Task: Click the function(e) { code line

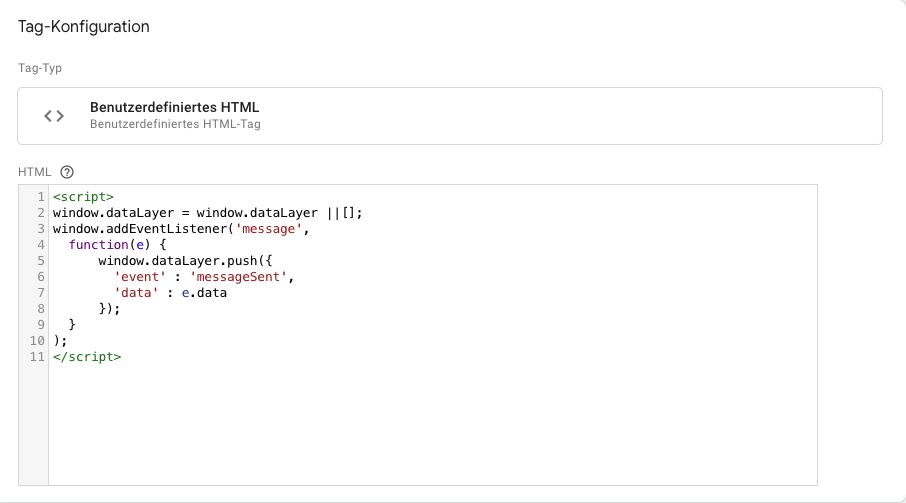Action: (x=117, y=245)
